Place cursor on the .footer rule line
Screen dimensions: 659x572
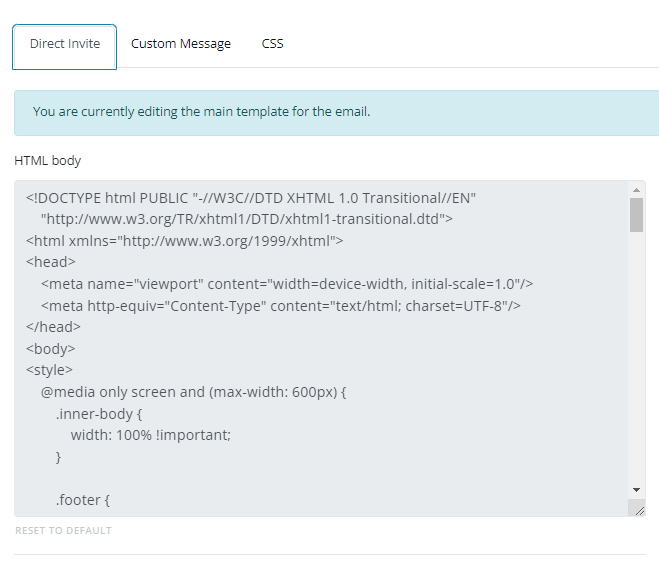83,500
